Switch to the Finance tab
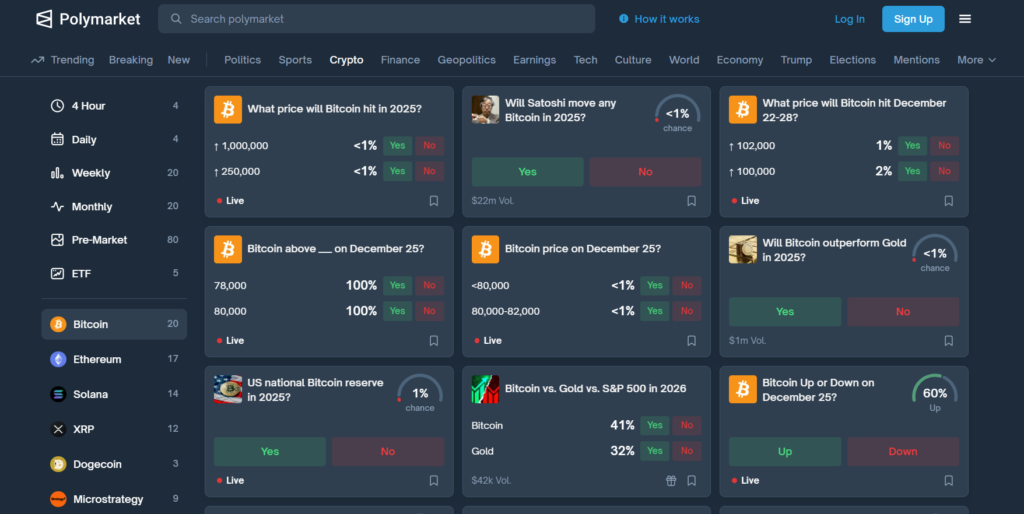This screenshot has height=514, width=1024. [400, 60]
